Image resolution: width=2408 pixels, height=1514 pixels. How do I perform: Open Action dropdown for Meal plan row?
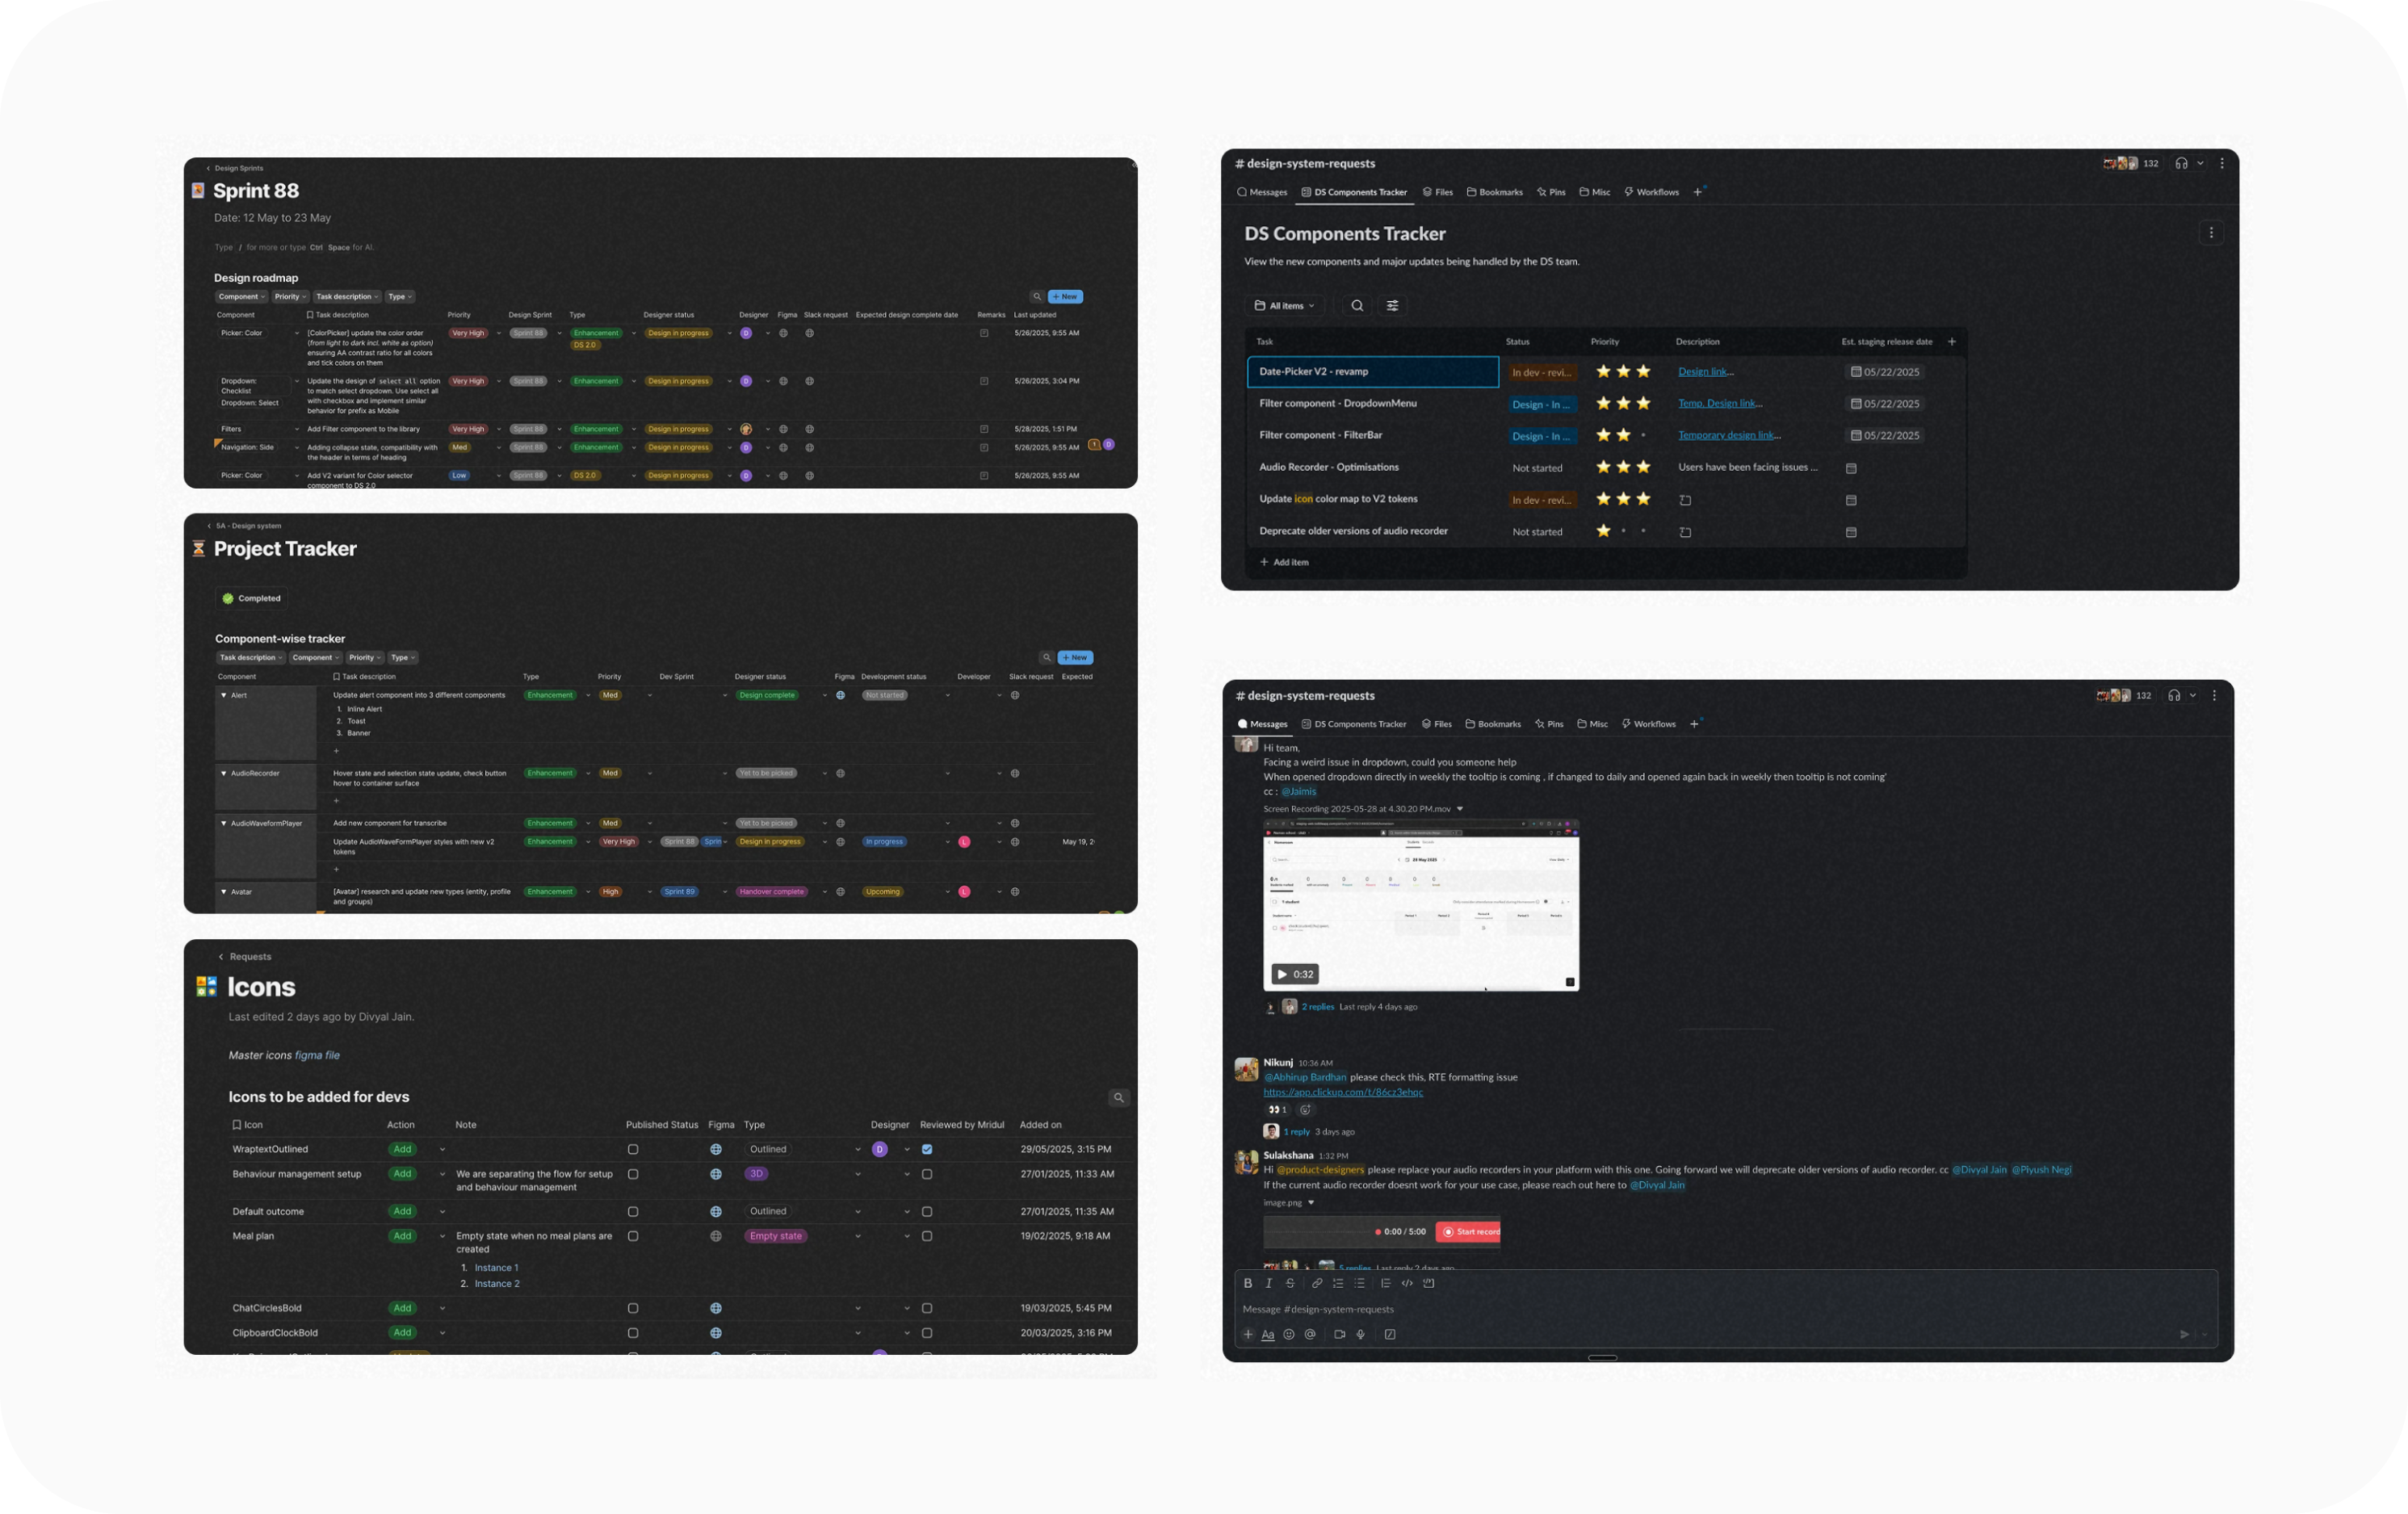[442, 1236]
